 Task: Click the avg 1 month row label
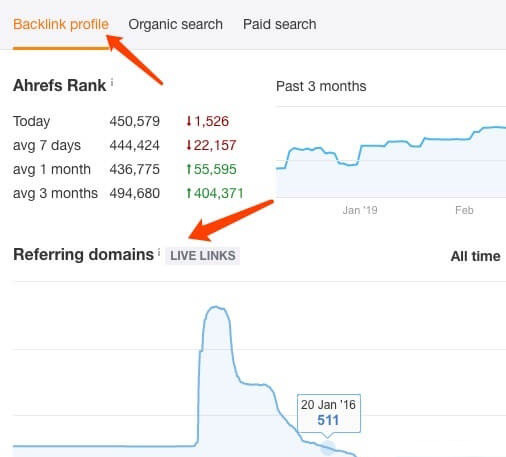(x=52, y=169)
